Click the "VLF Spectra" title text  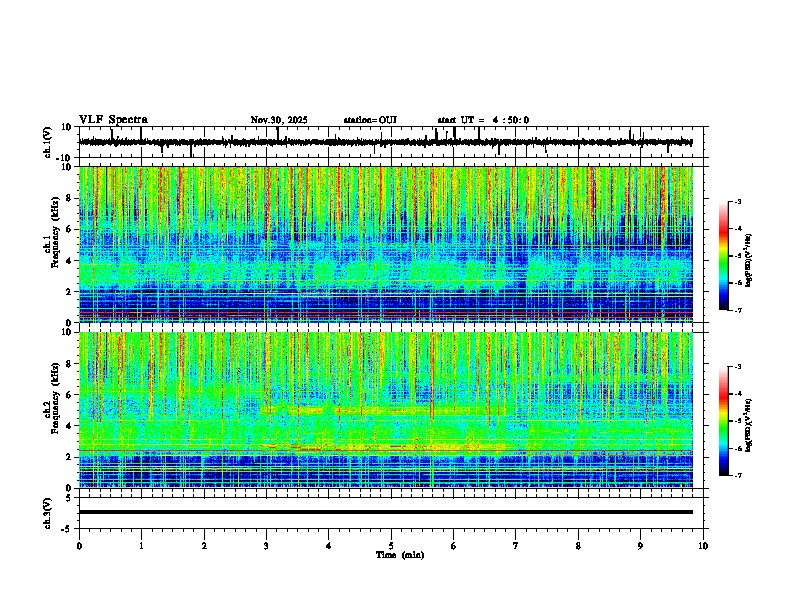pyautogui.click(x=113, y=119)
